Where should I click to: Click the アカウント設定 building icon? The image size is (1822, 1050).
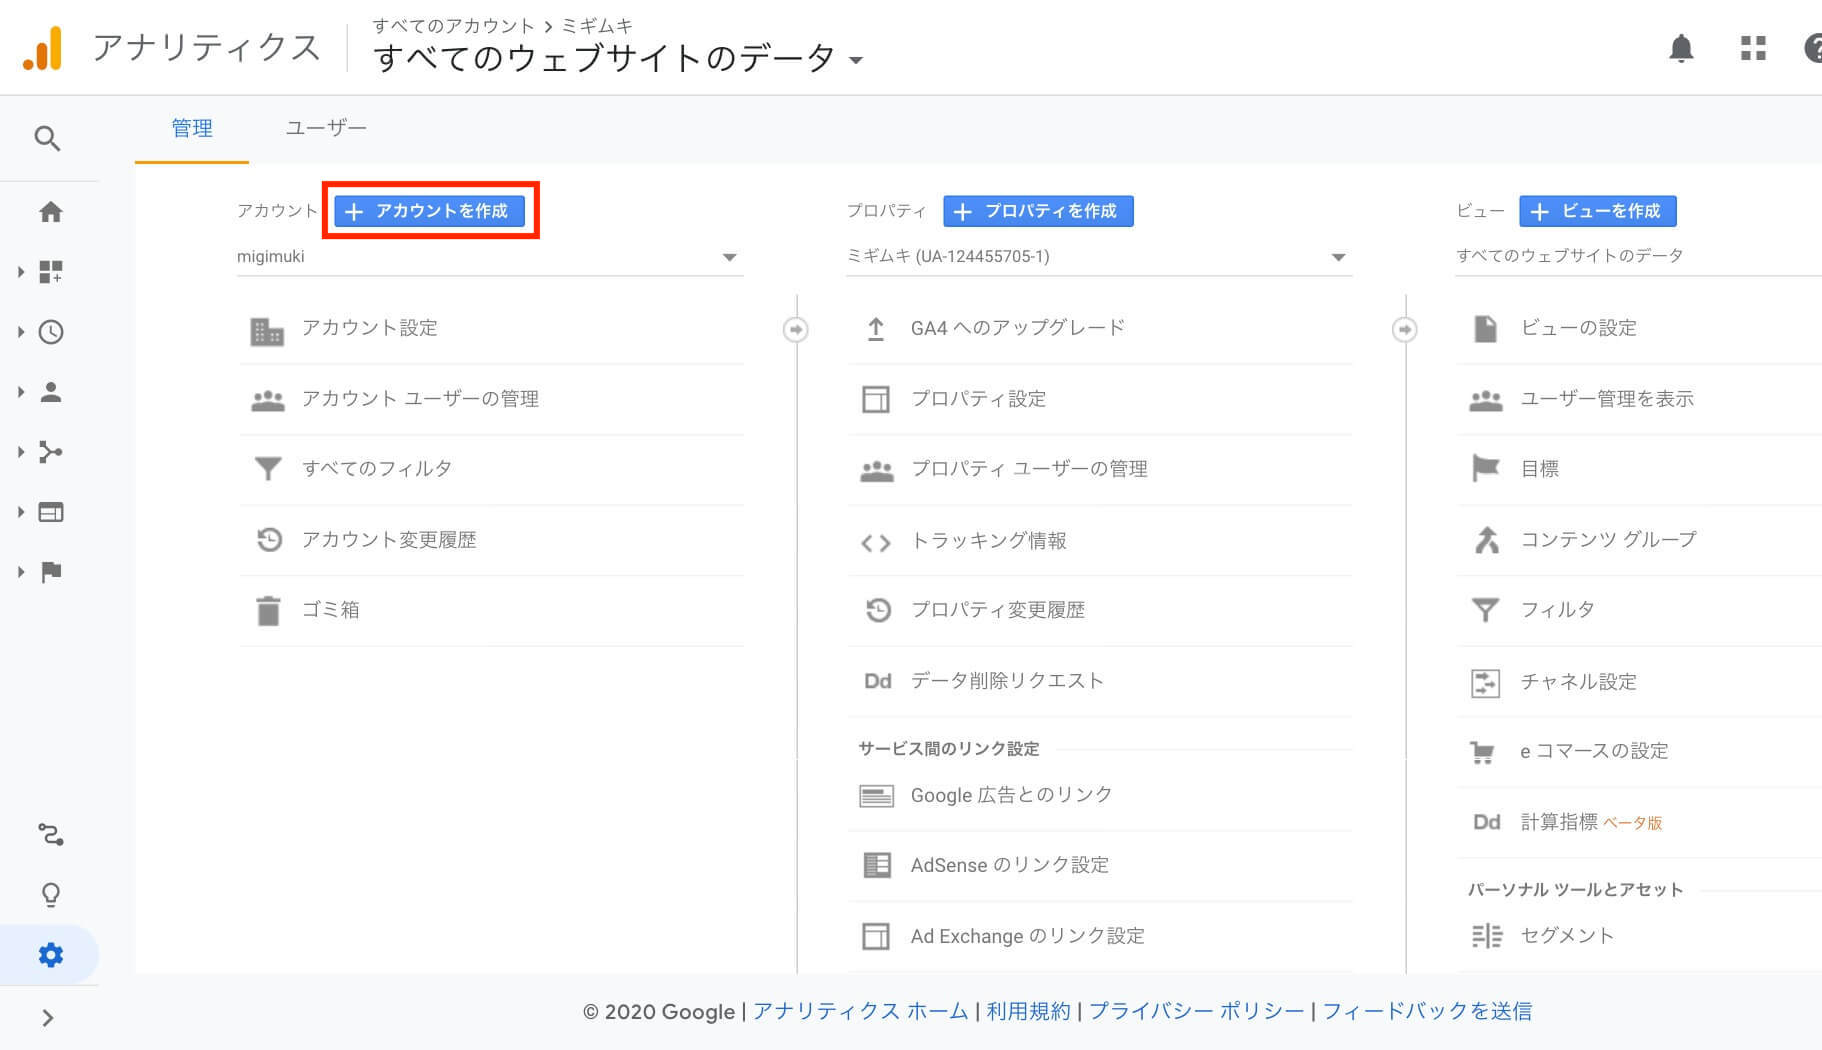267,330
